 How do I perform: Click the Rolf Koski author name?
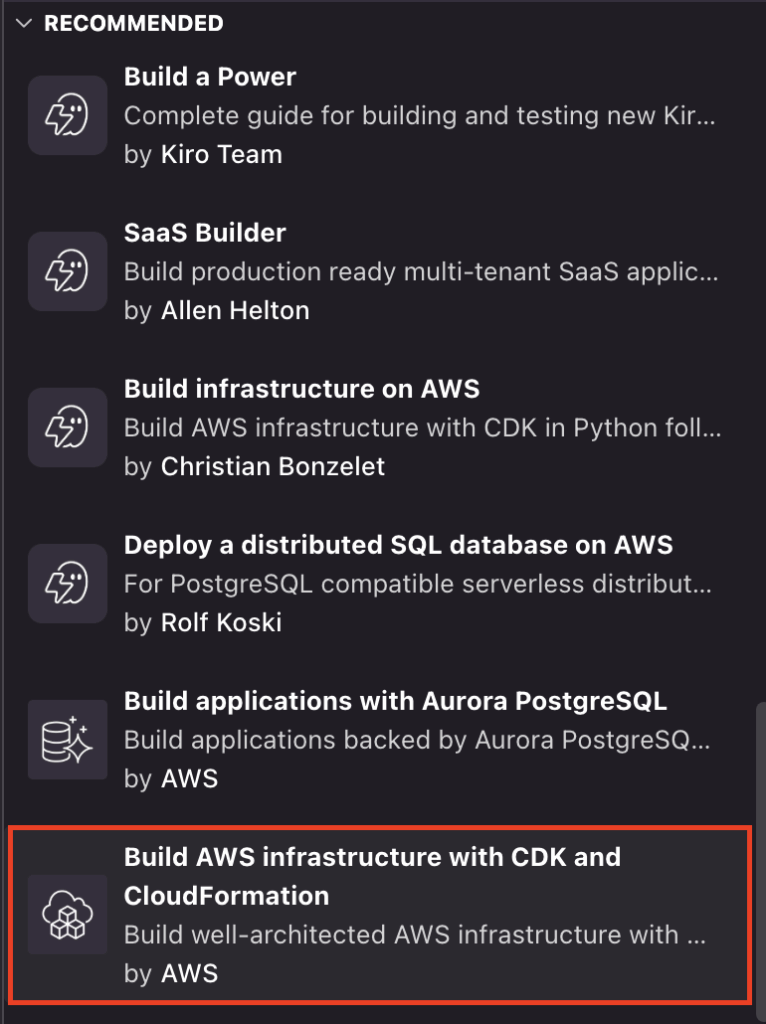click(x=221, y=622)
